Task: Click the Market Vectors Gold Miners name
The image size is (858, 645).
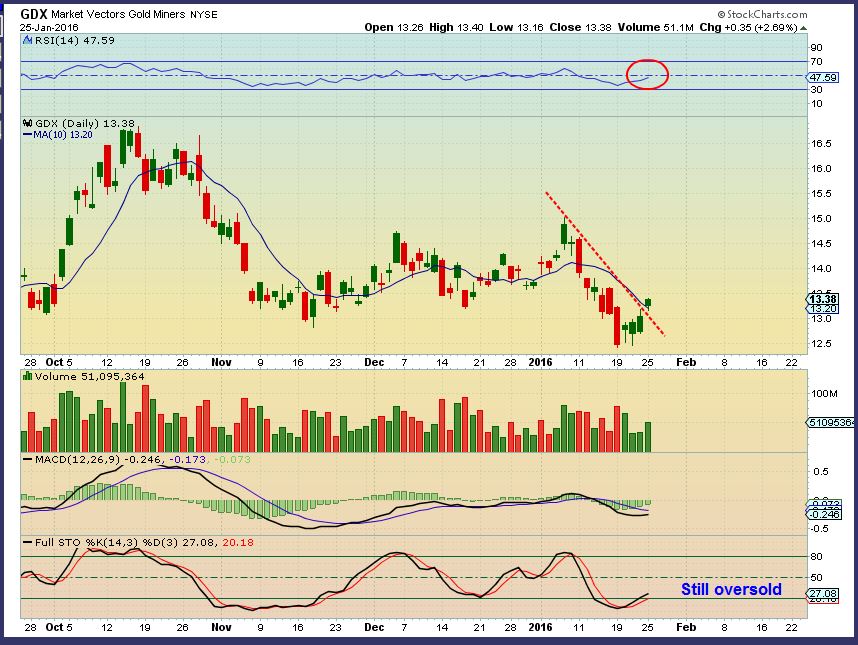Action: [118, 14]
